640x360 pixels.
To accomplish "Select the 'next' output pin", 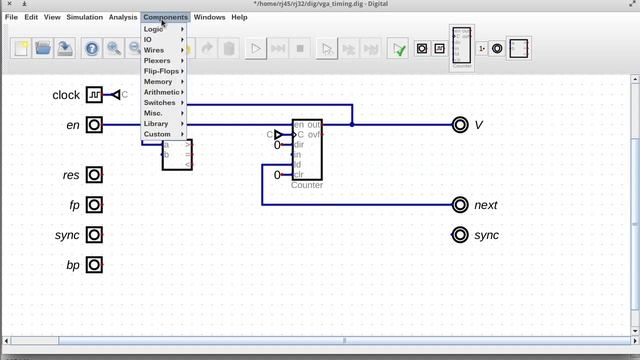I will pyautogui.click(x=460, y=205).
